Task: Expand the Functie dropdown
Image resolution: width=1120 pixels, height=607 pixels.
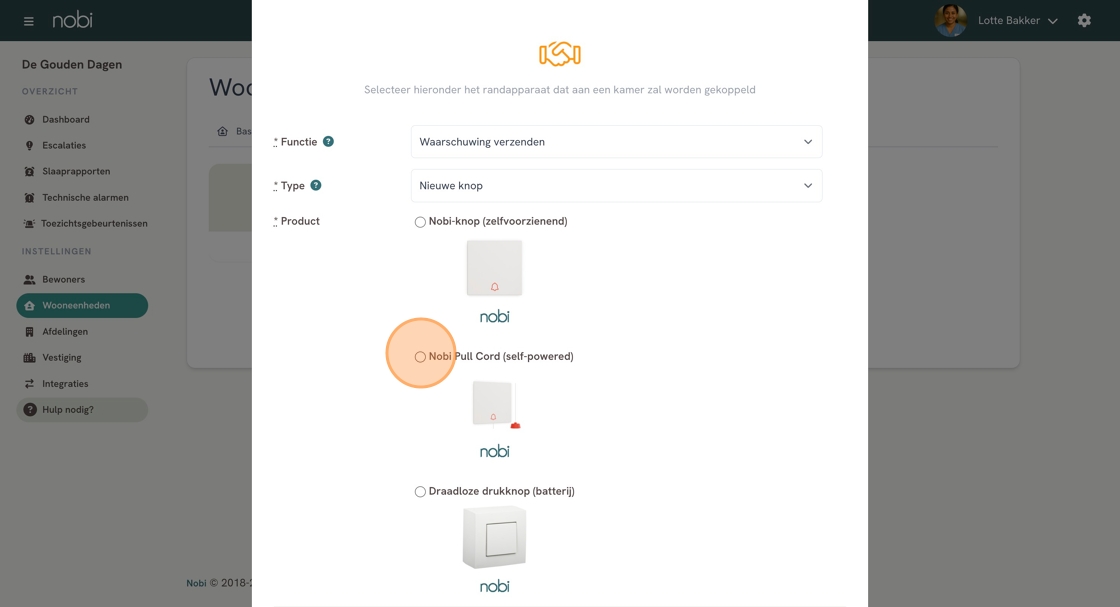Action: pyautogui.click(x=616, y=142)
